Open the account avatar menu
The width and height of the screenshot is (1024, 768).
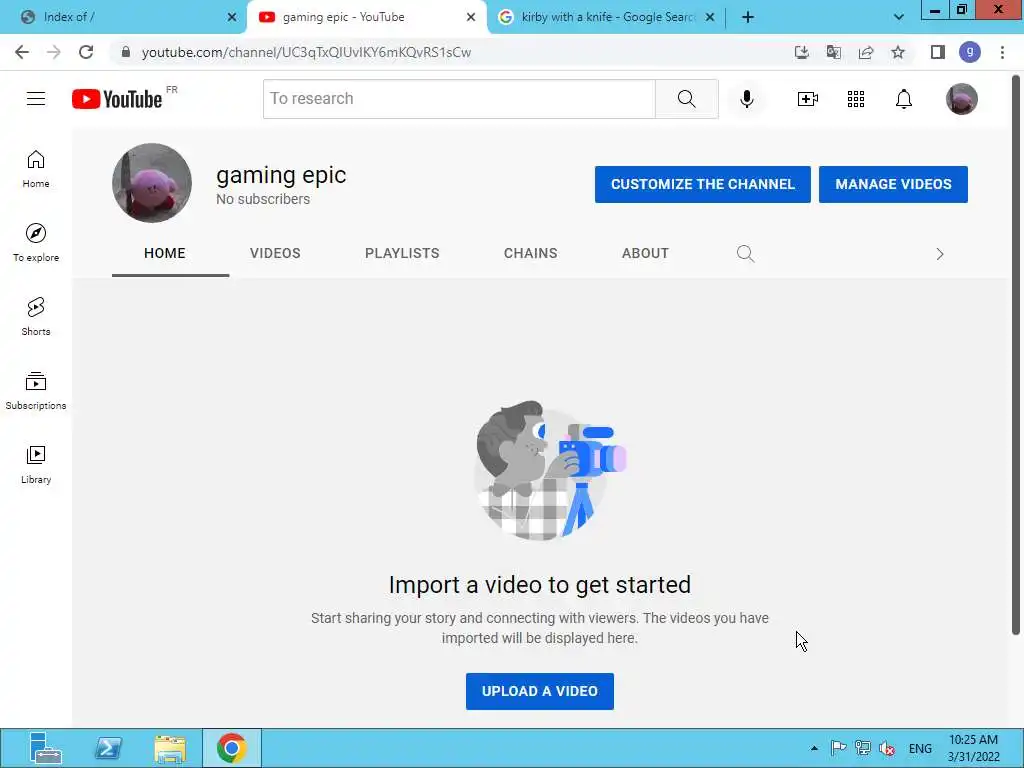pos(961,99)
